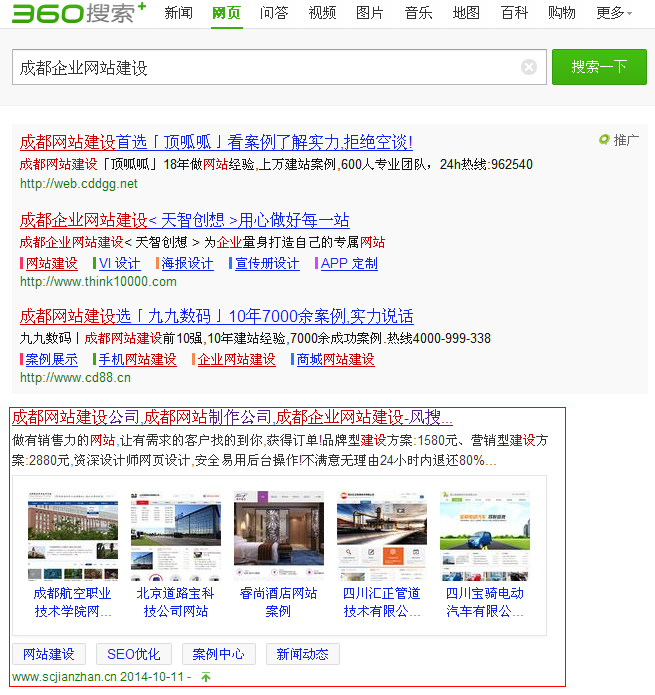Open the 顶呱呱 ad result title
The width and height of the screenshot is (655, 695).
216,142
